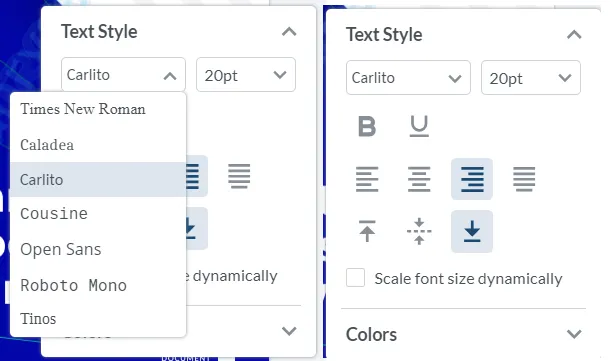
Task: Open 20pt size dropdown in right panel
Action: point(531,78)
